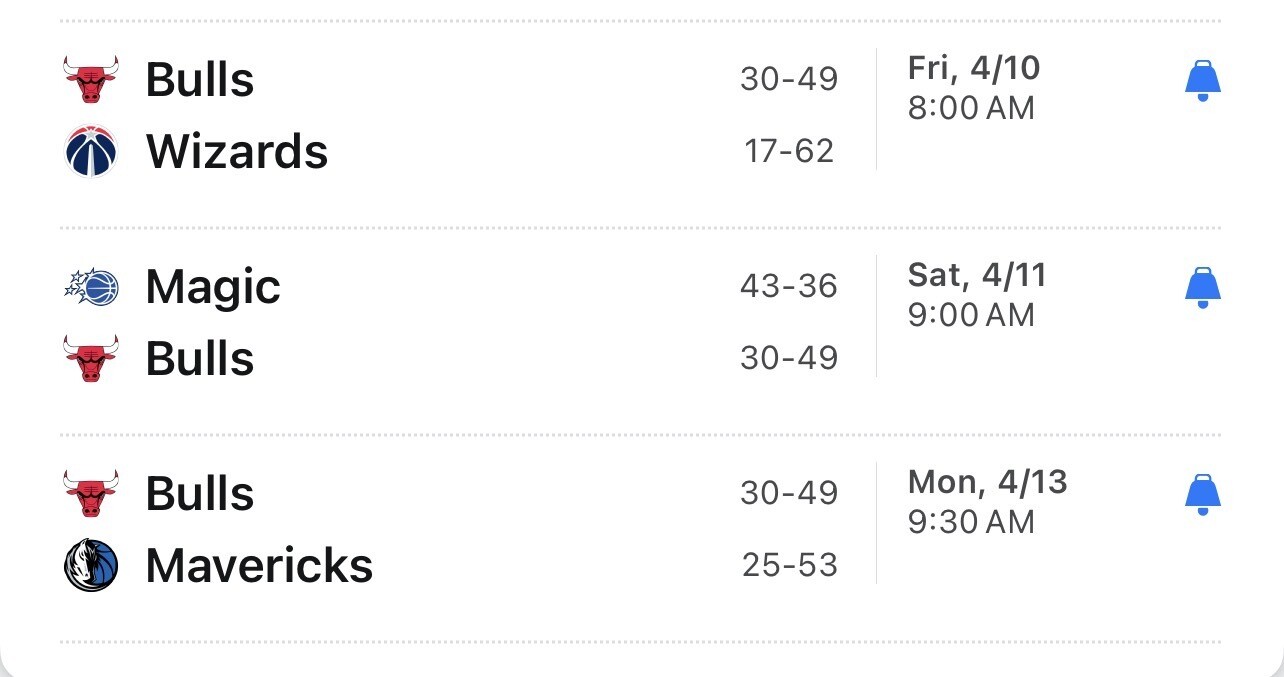Click the Bulls logo in the Saturday game
This screenshot has height=677, width=1284.
[x=91, y=358]
